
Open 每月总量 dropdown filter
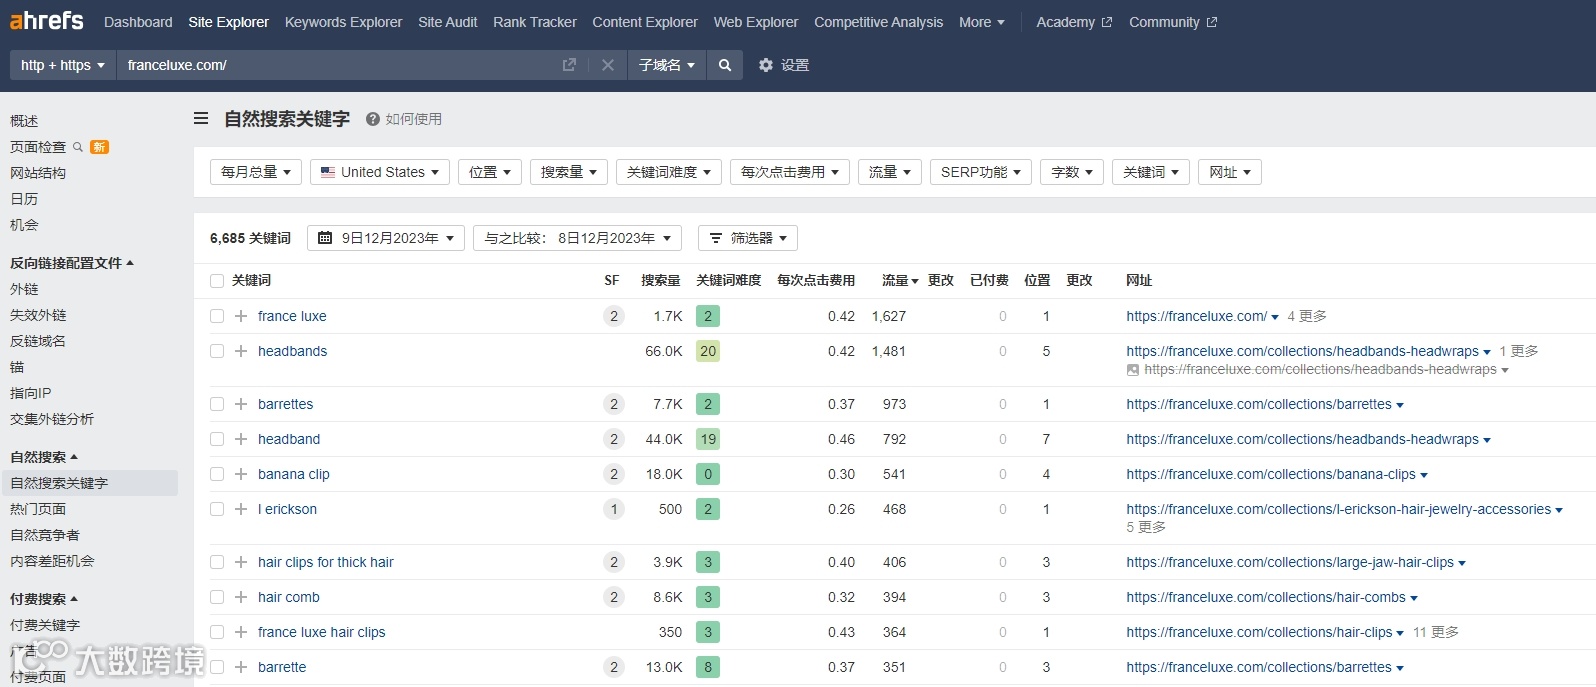[x=255, y=172]
